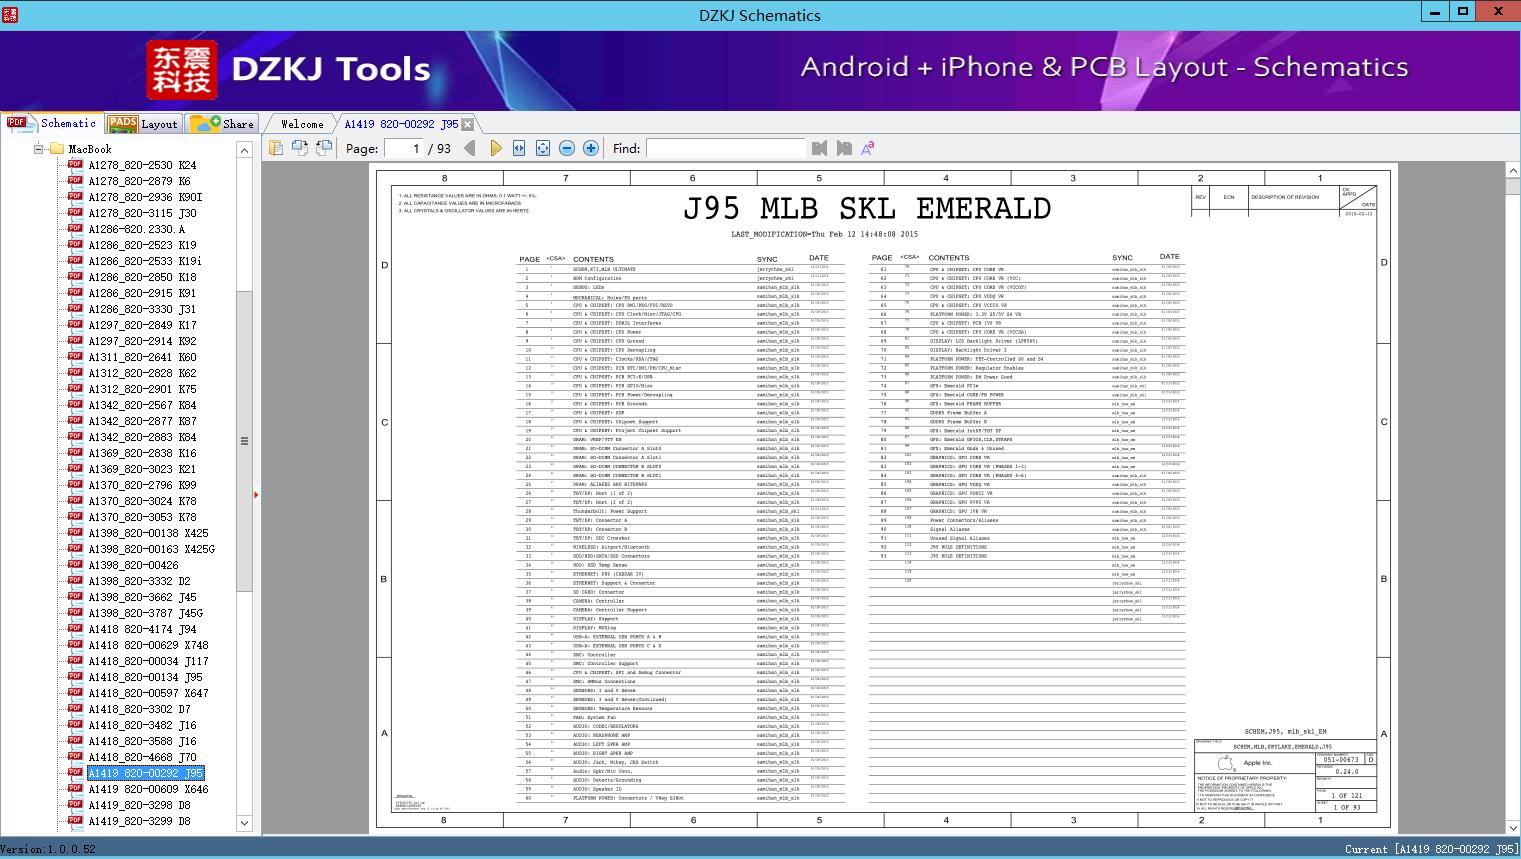Viewport: 1521px width, 859px height.
Task: Collapse the MacBook tree node
Action: [x=39, y=149]
